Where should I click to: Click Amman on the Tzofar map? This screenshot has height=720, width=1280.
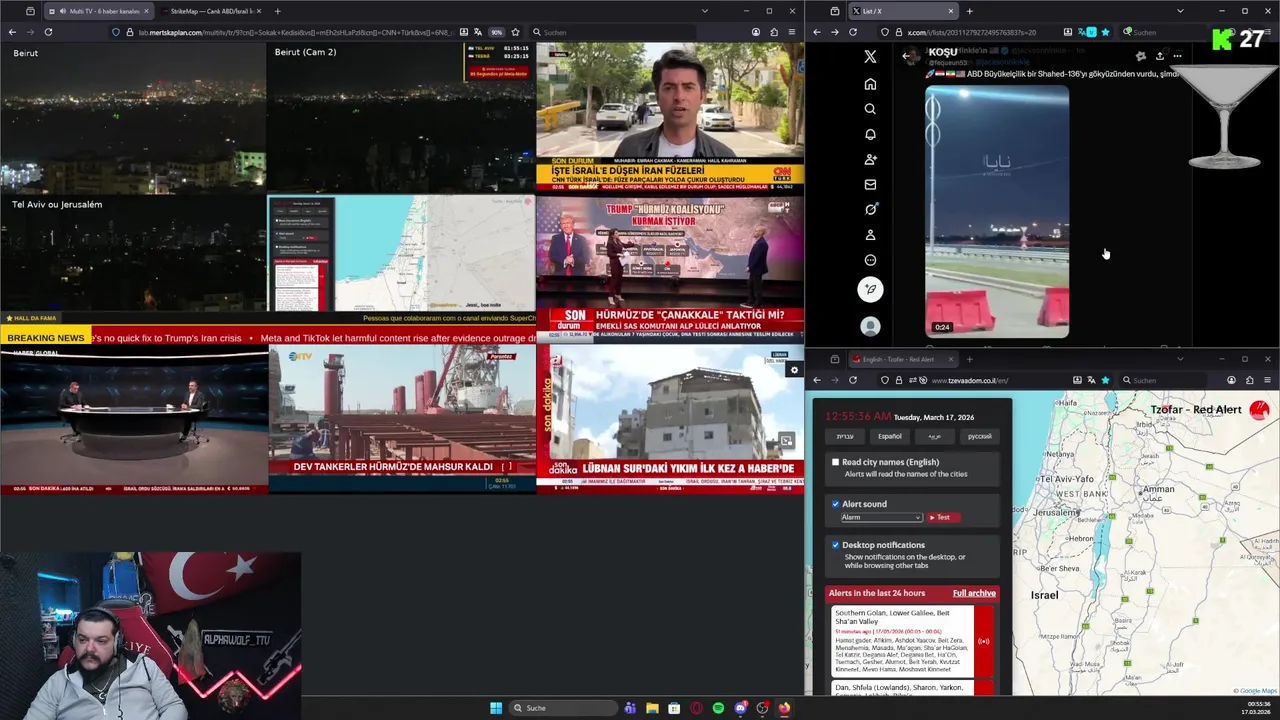pyautogui.click(x=1158, y=489)
